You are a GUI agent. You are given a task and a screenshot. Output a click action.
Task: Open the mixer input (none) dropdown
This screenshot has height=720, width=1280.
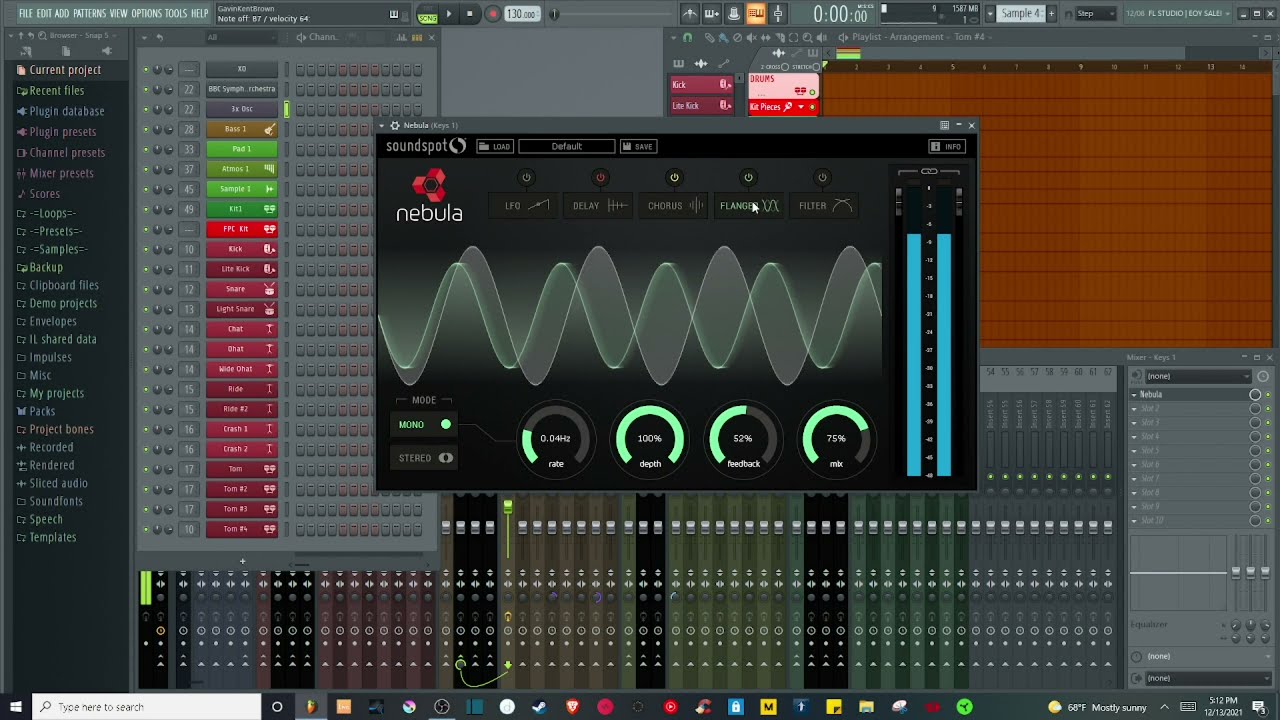1198,376
